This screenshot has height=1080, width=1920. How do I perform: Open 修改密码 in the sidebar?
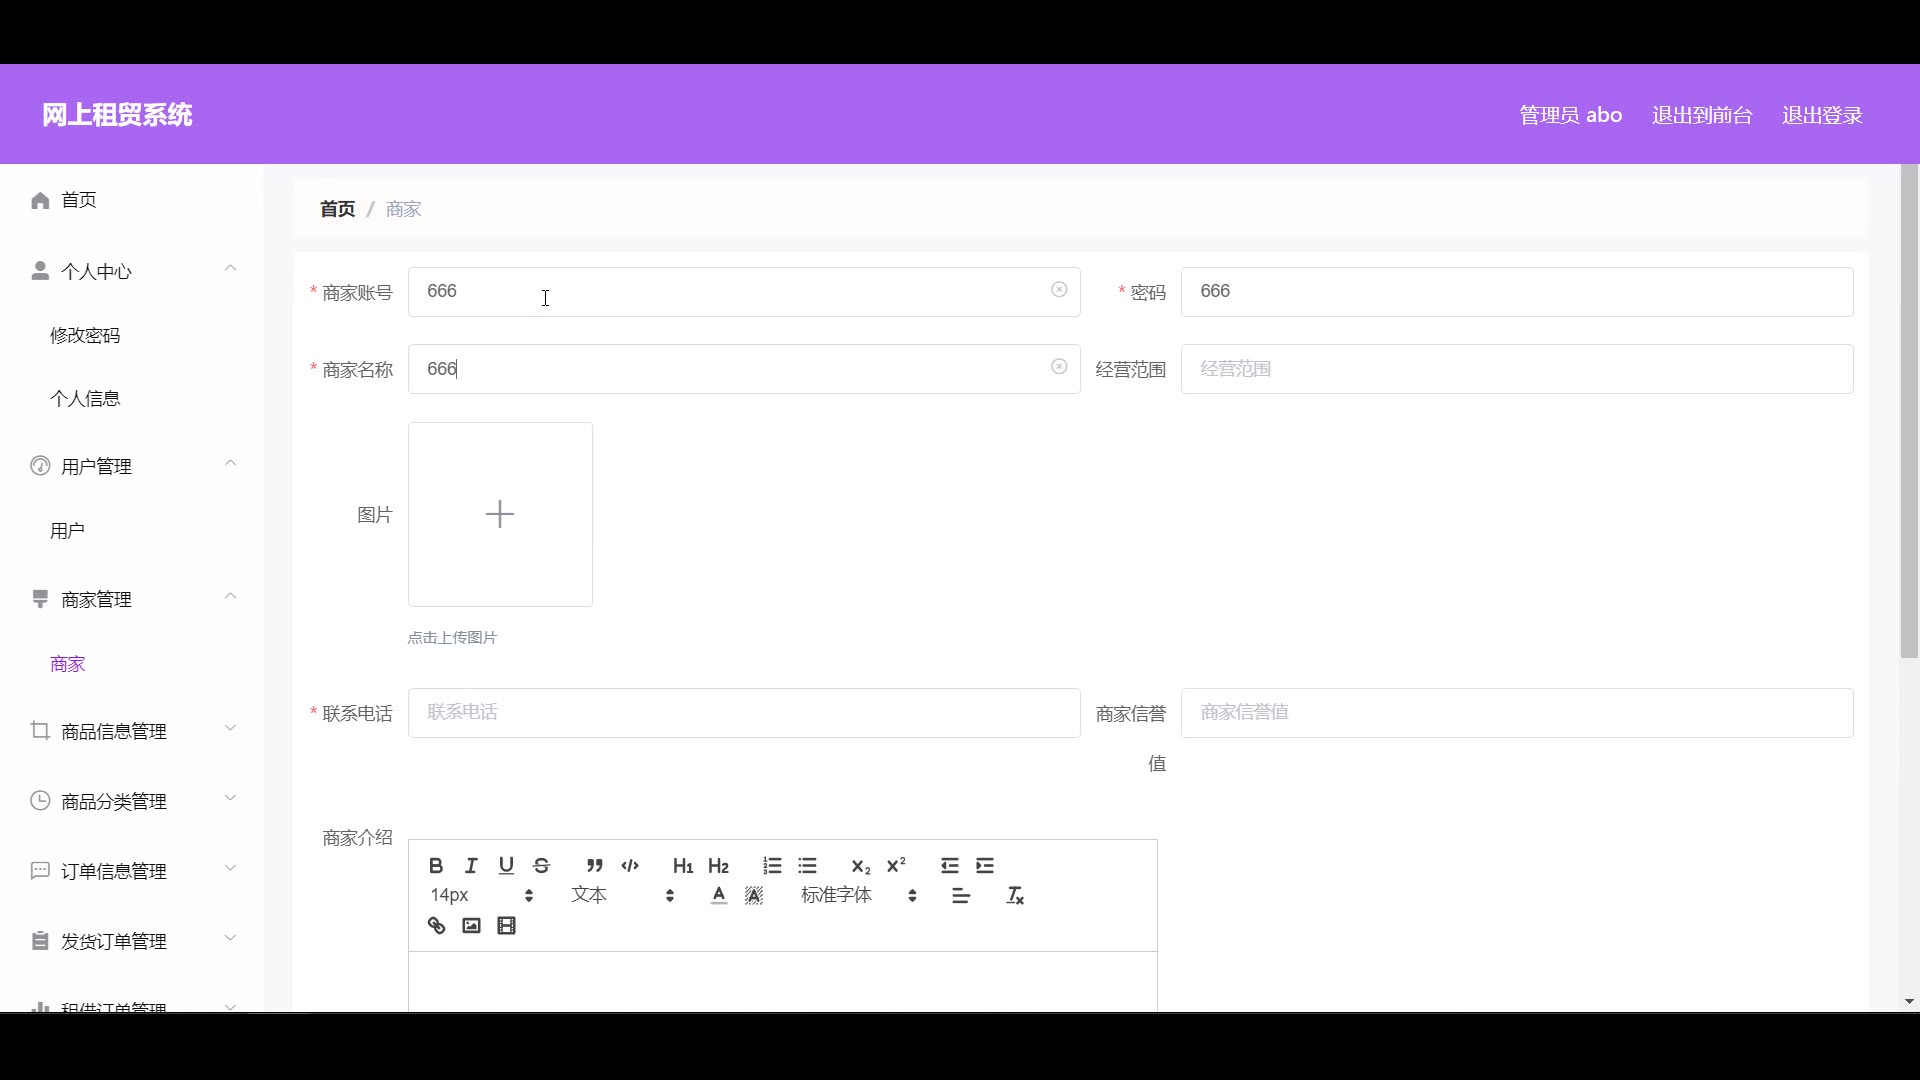85,335
